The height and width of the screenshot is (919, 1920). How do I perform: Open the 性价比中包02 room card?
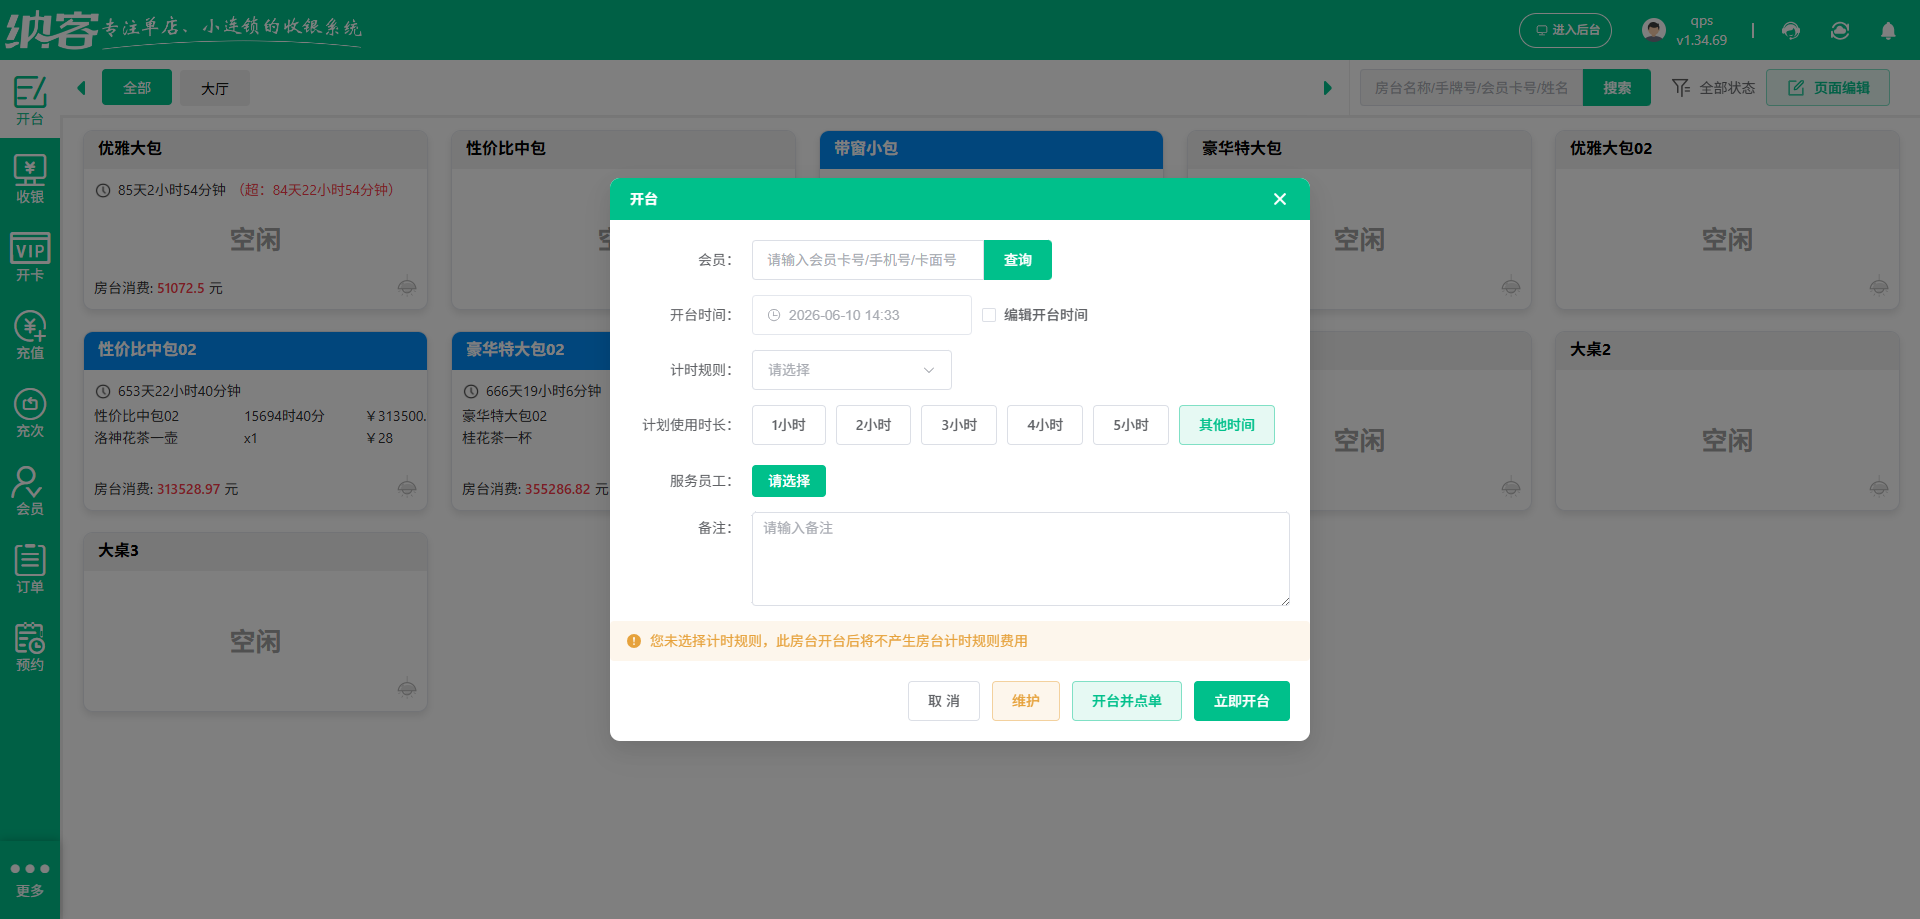[256, 421]
